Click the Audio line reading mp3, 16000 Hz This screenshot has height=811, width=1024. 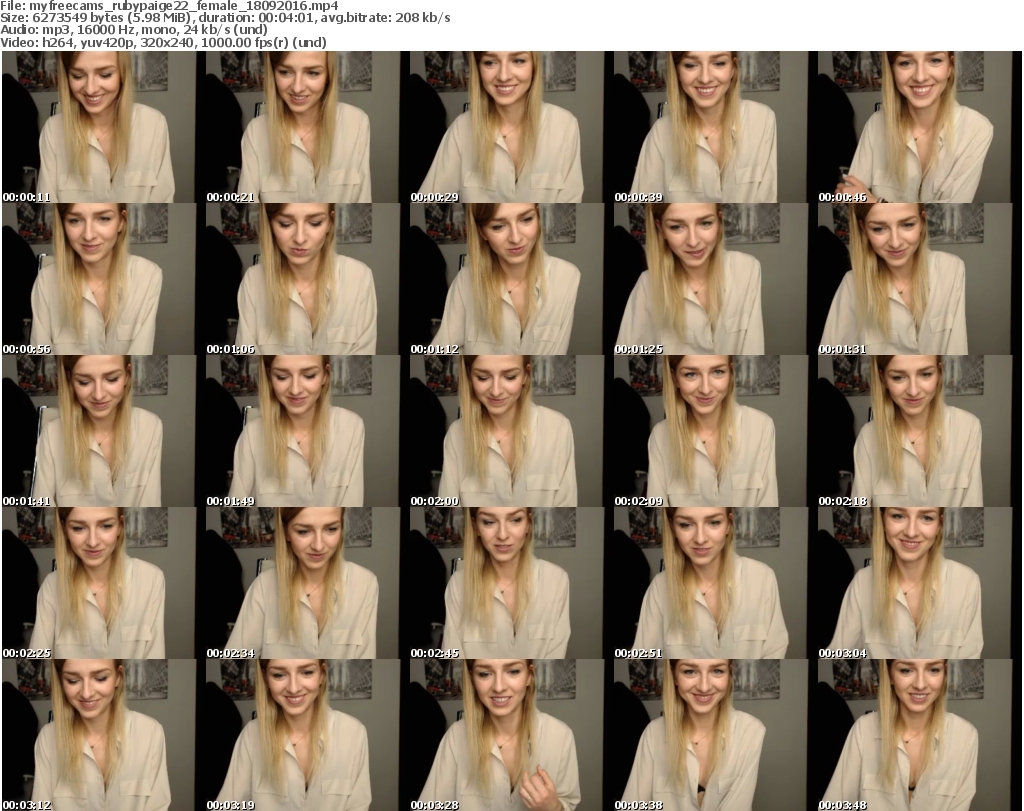(x=134, y=30)
